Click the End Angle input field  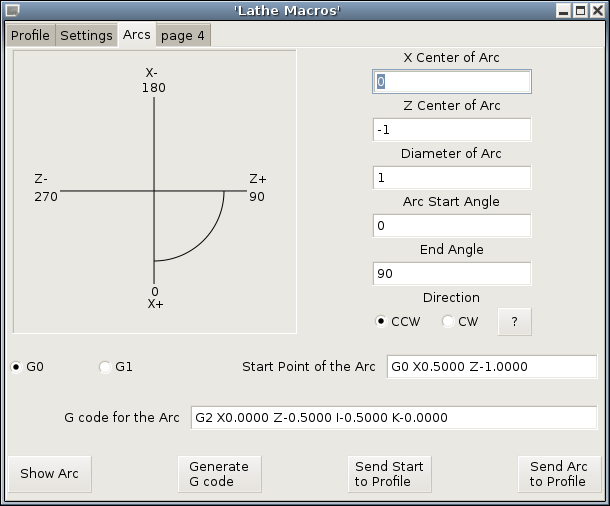coord(450,274)
